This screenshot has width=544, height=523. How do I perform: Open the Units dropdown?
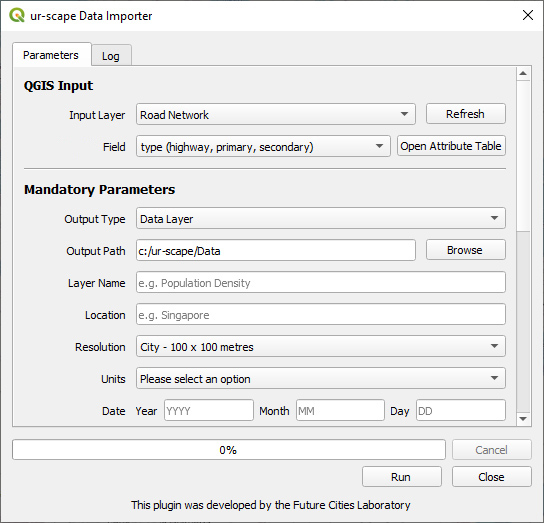point(321,378)
